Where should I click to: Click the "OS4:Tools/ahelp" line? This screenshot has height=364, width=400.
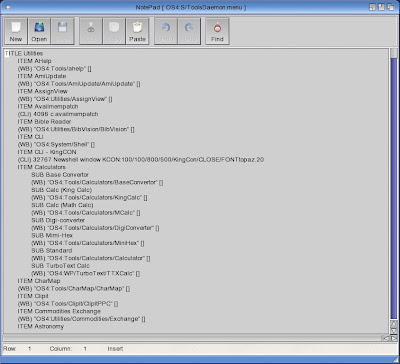(x=55, y=69)
